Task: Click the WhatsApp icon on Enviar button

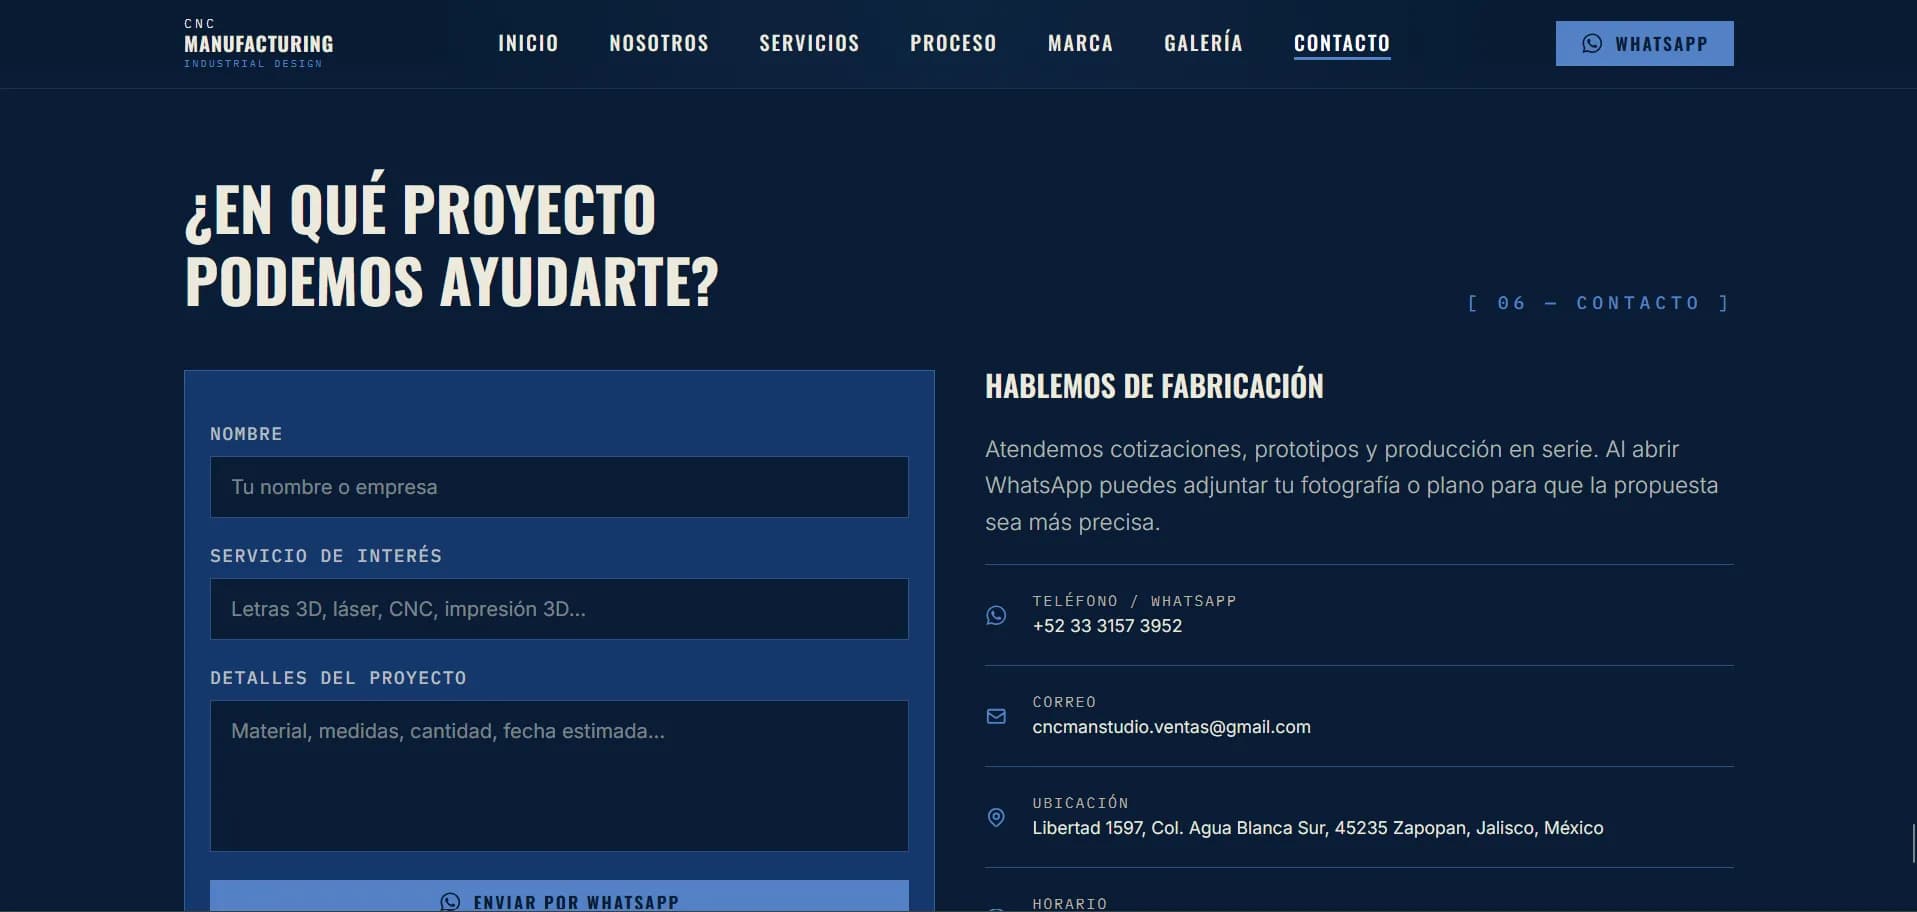Action: (450, 902)
